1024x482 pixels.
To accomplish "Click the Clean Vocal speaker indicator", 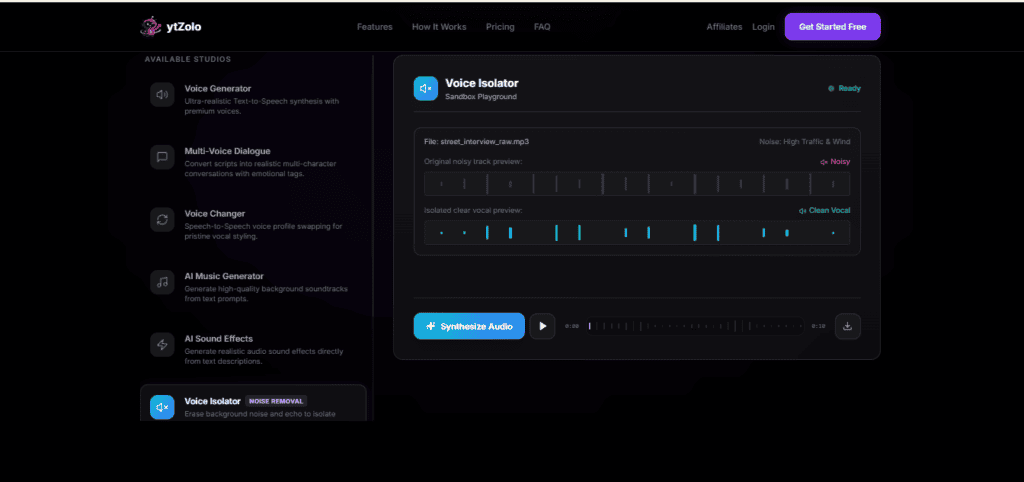I will coord(803,211).
